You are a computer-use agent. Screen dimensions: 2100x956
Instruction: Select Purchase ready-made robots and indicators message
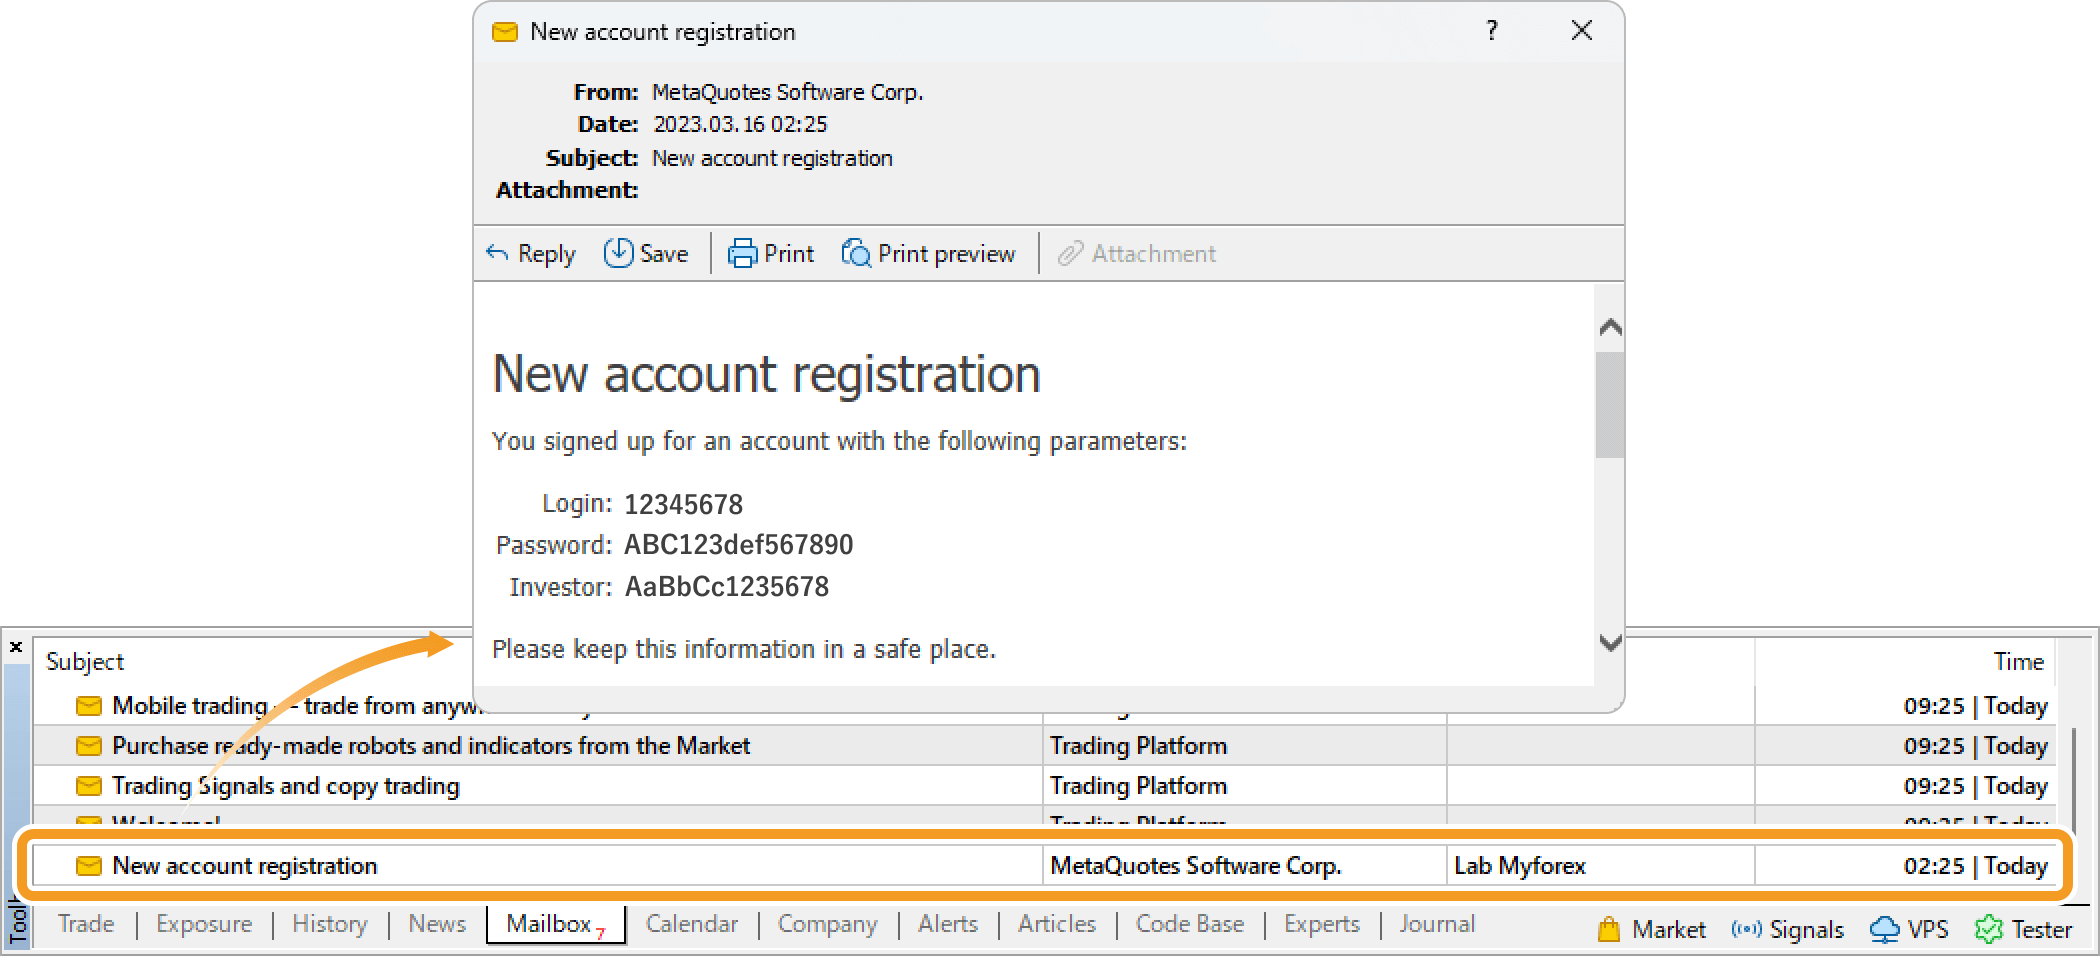tap(431, 746)
